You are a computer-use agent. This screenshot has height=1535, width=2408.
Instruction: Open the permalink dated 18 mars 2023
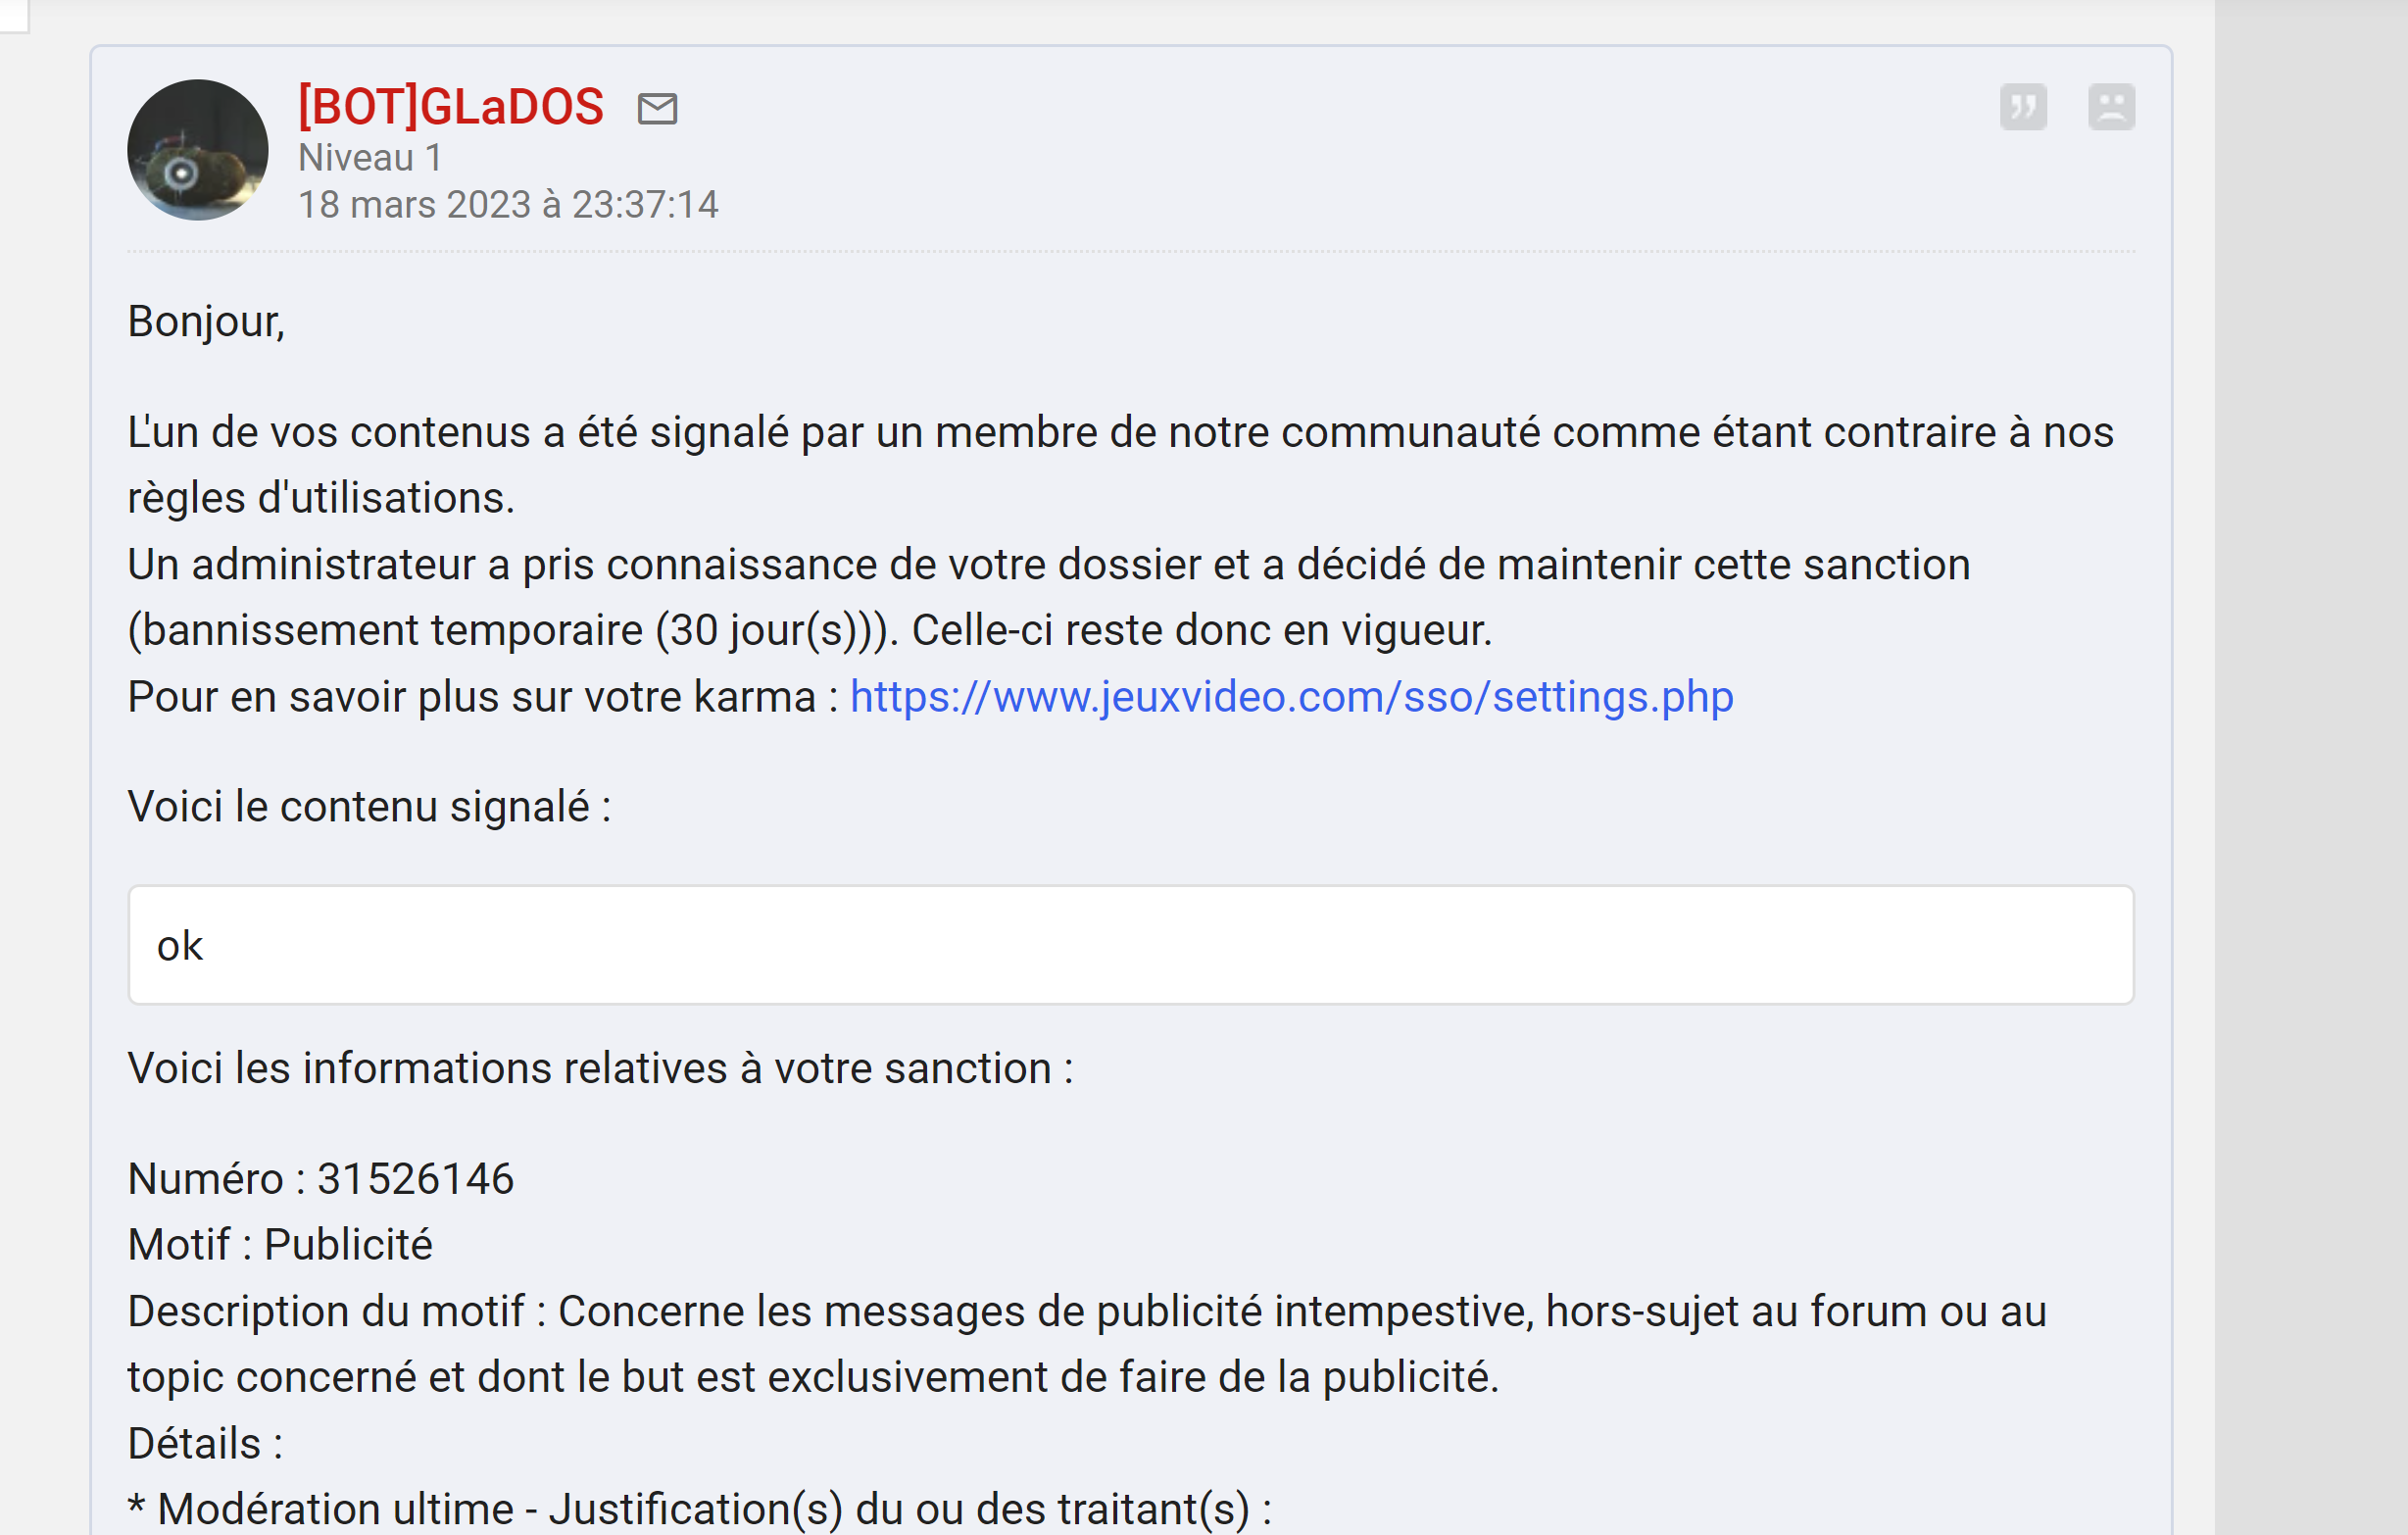(x=508, y=204)
